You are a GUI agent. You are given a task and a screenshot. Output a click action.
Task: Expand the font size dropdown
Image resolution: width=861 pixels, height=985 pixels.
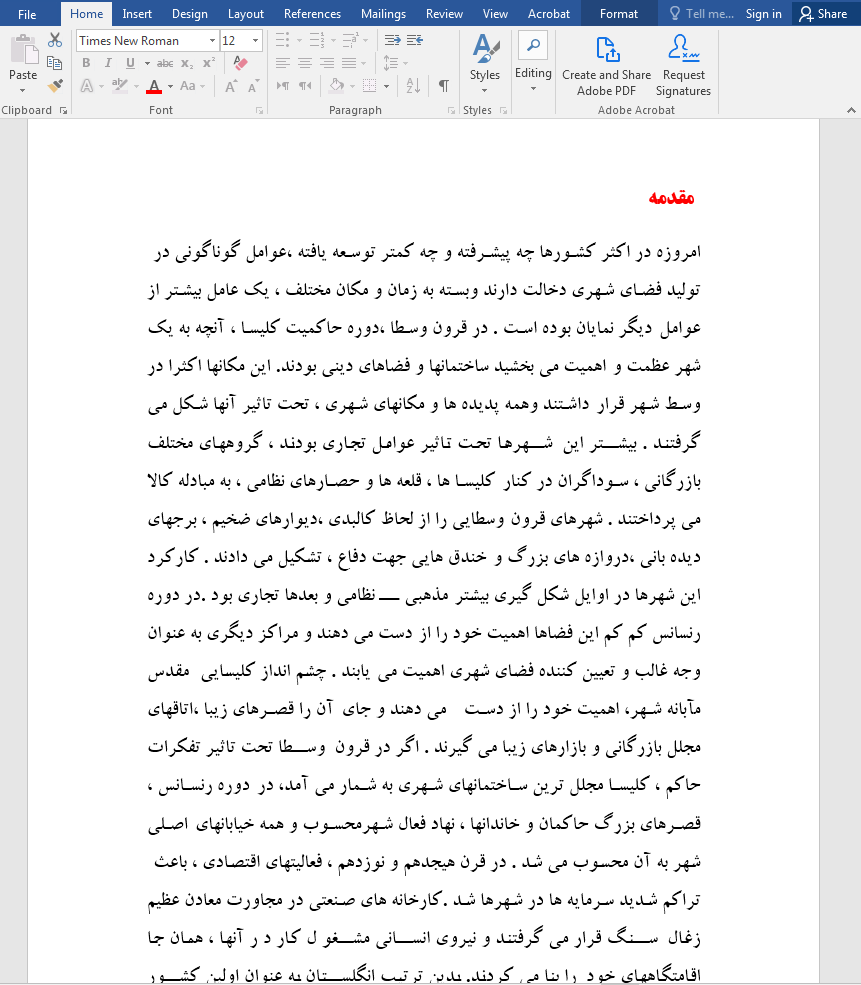point(256,41)
